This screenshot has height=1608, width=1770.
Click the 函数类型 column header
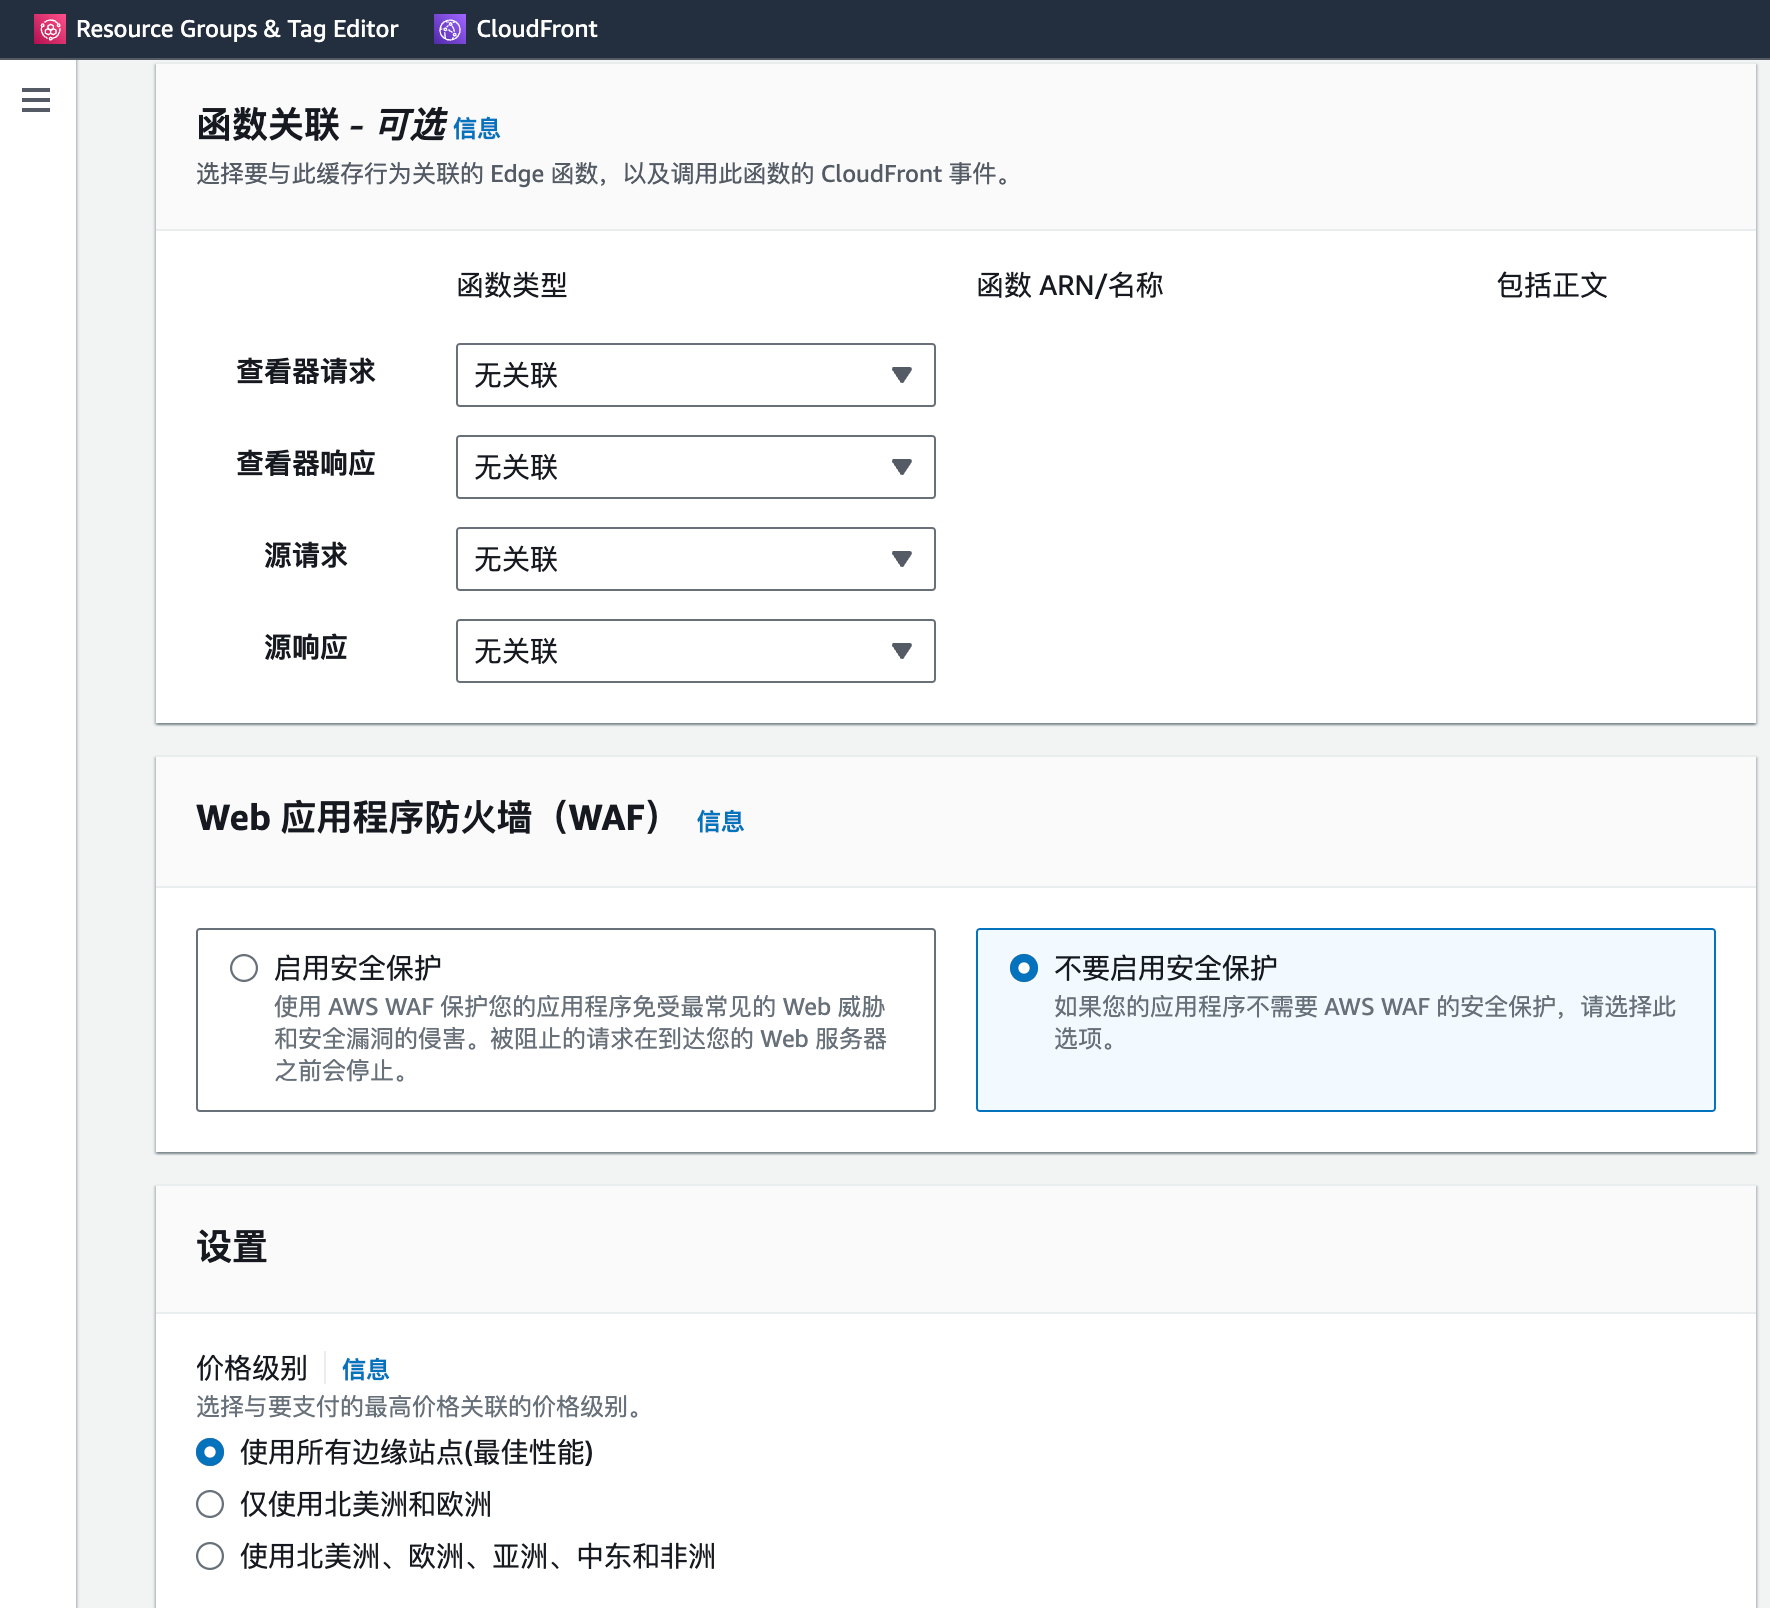coord(512,286)
